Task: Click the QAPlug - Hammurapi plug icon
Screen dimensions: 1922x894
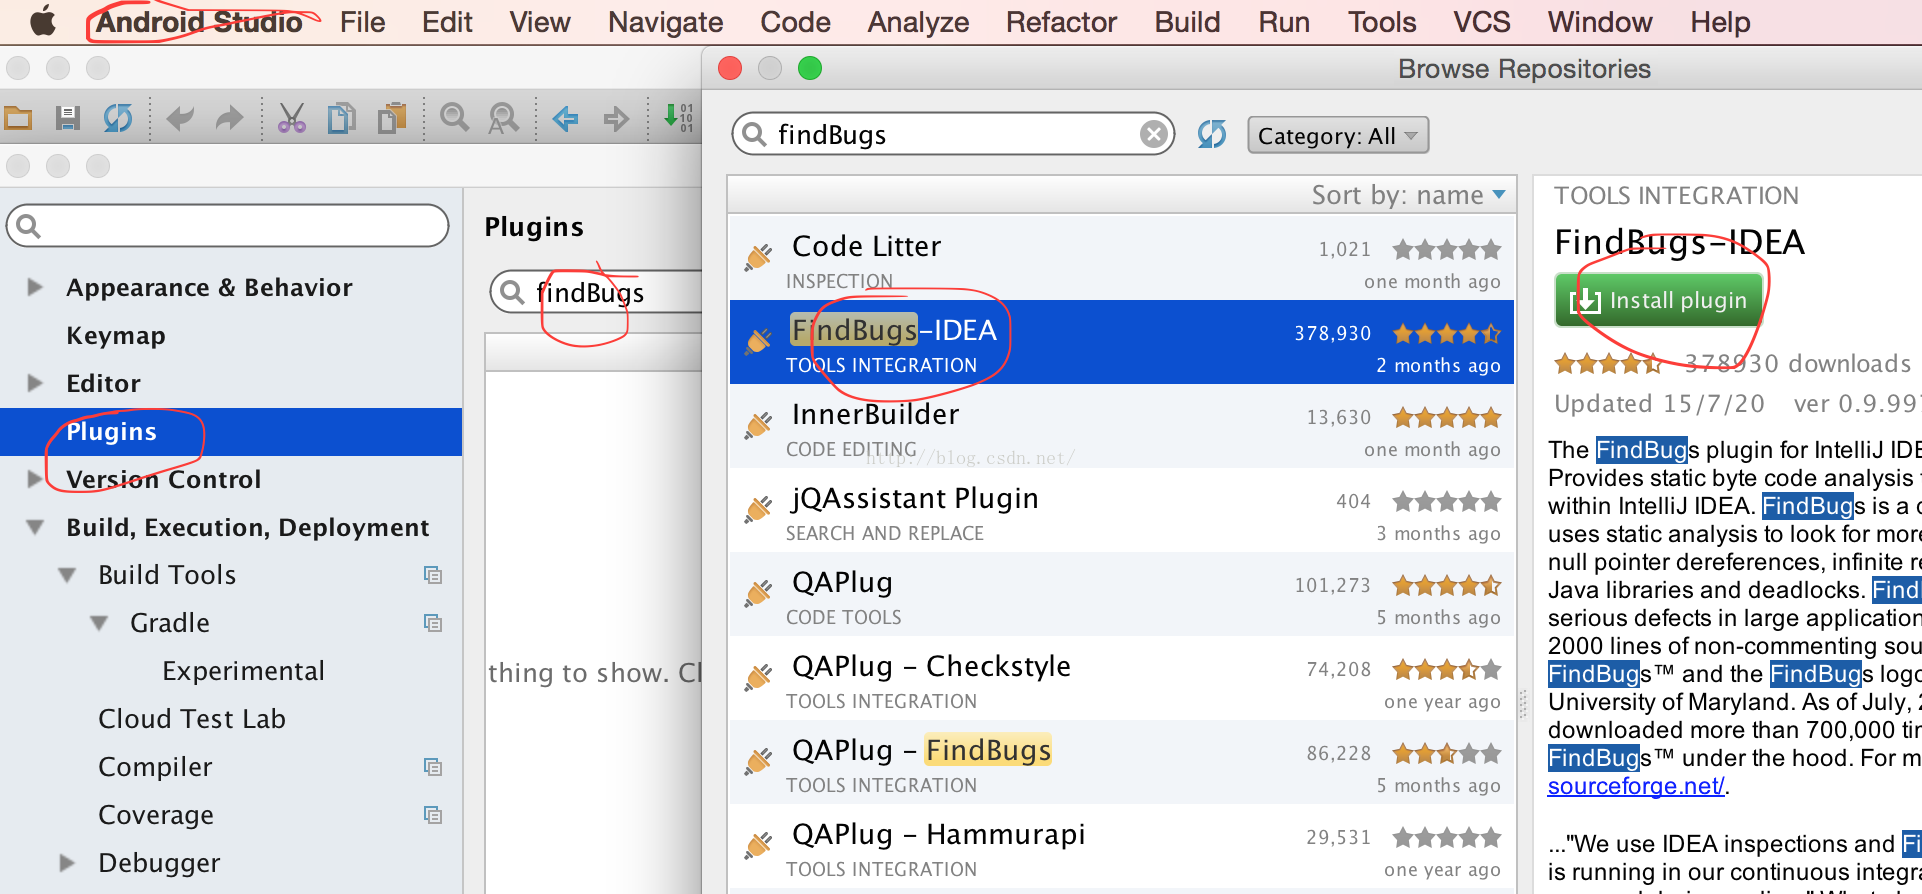Action: point(758,845)
